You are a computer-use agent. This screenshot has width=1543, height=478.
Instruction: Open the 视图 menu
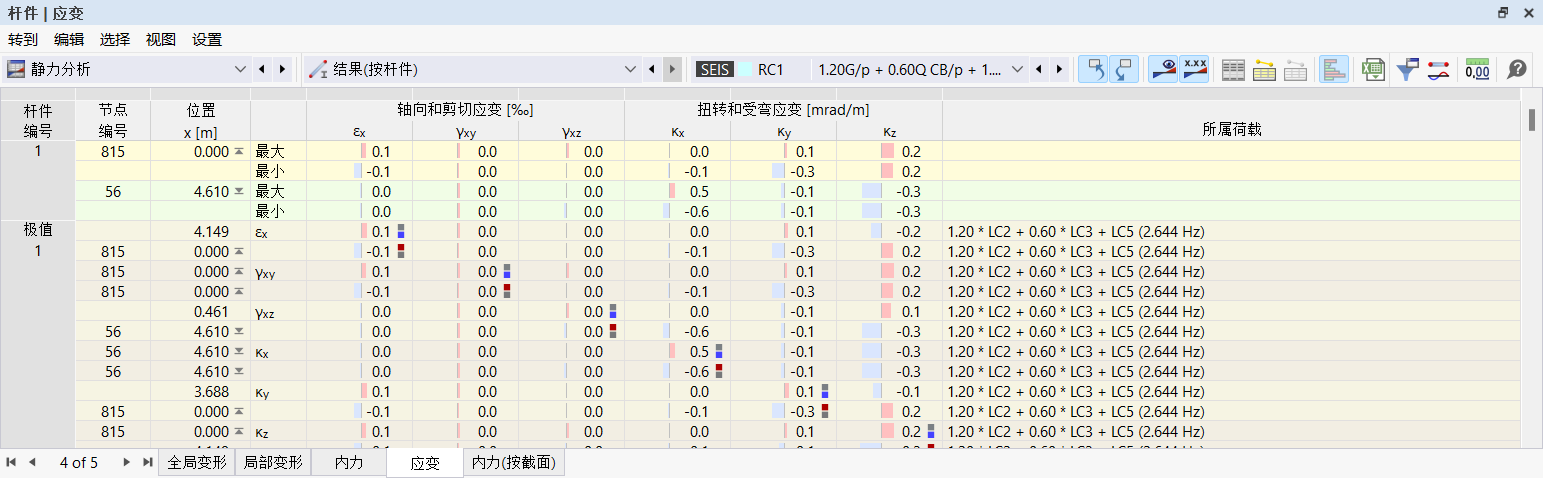[161, 40]
